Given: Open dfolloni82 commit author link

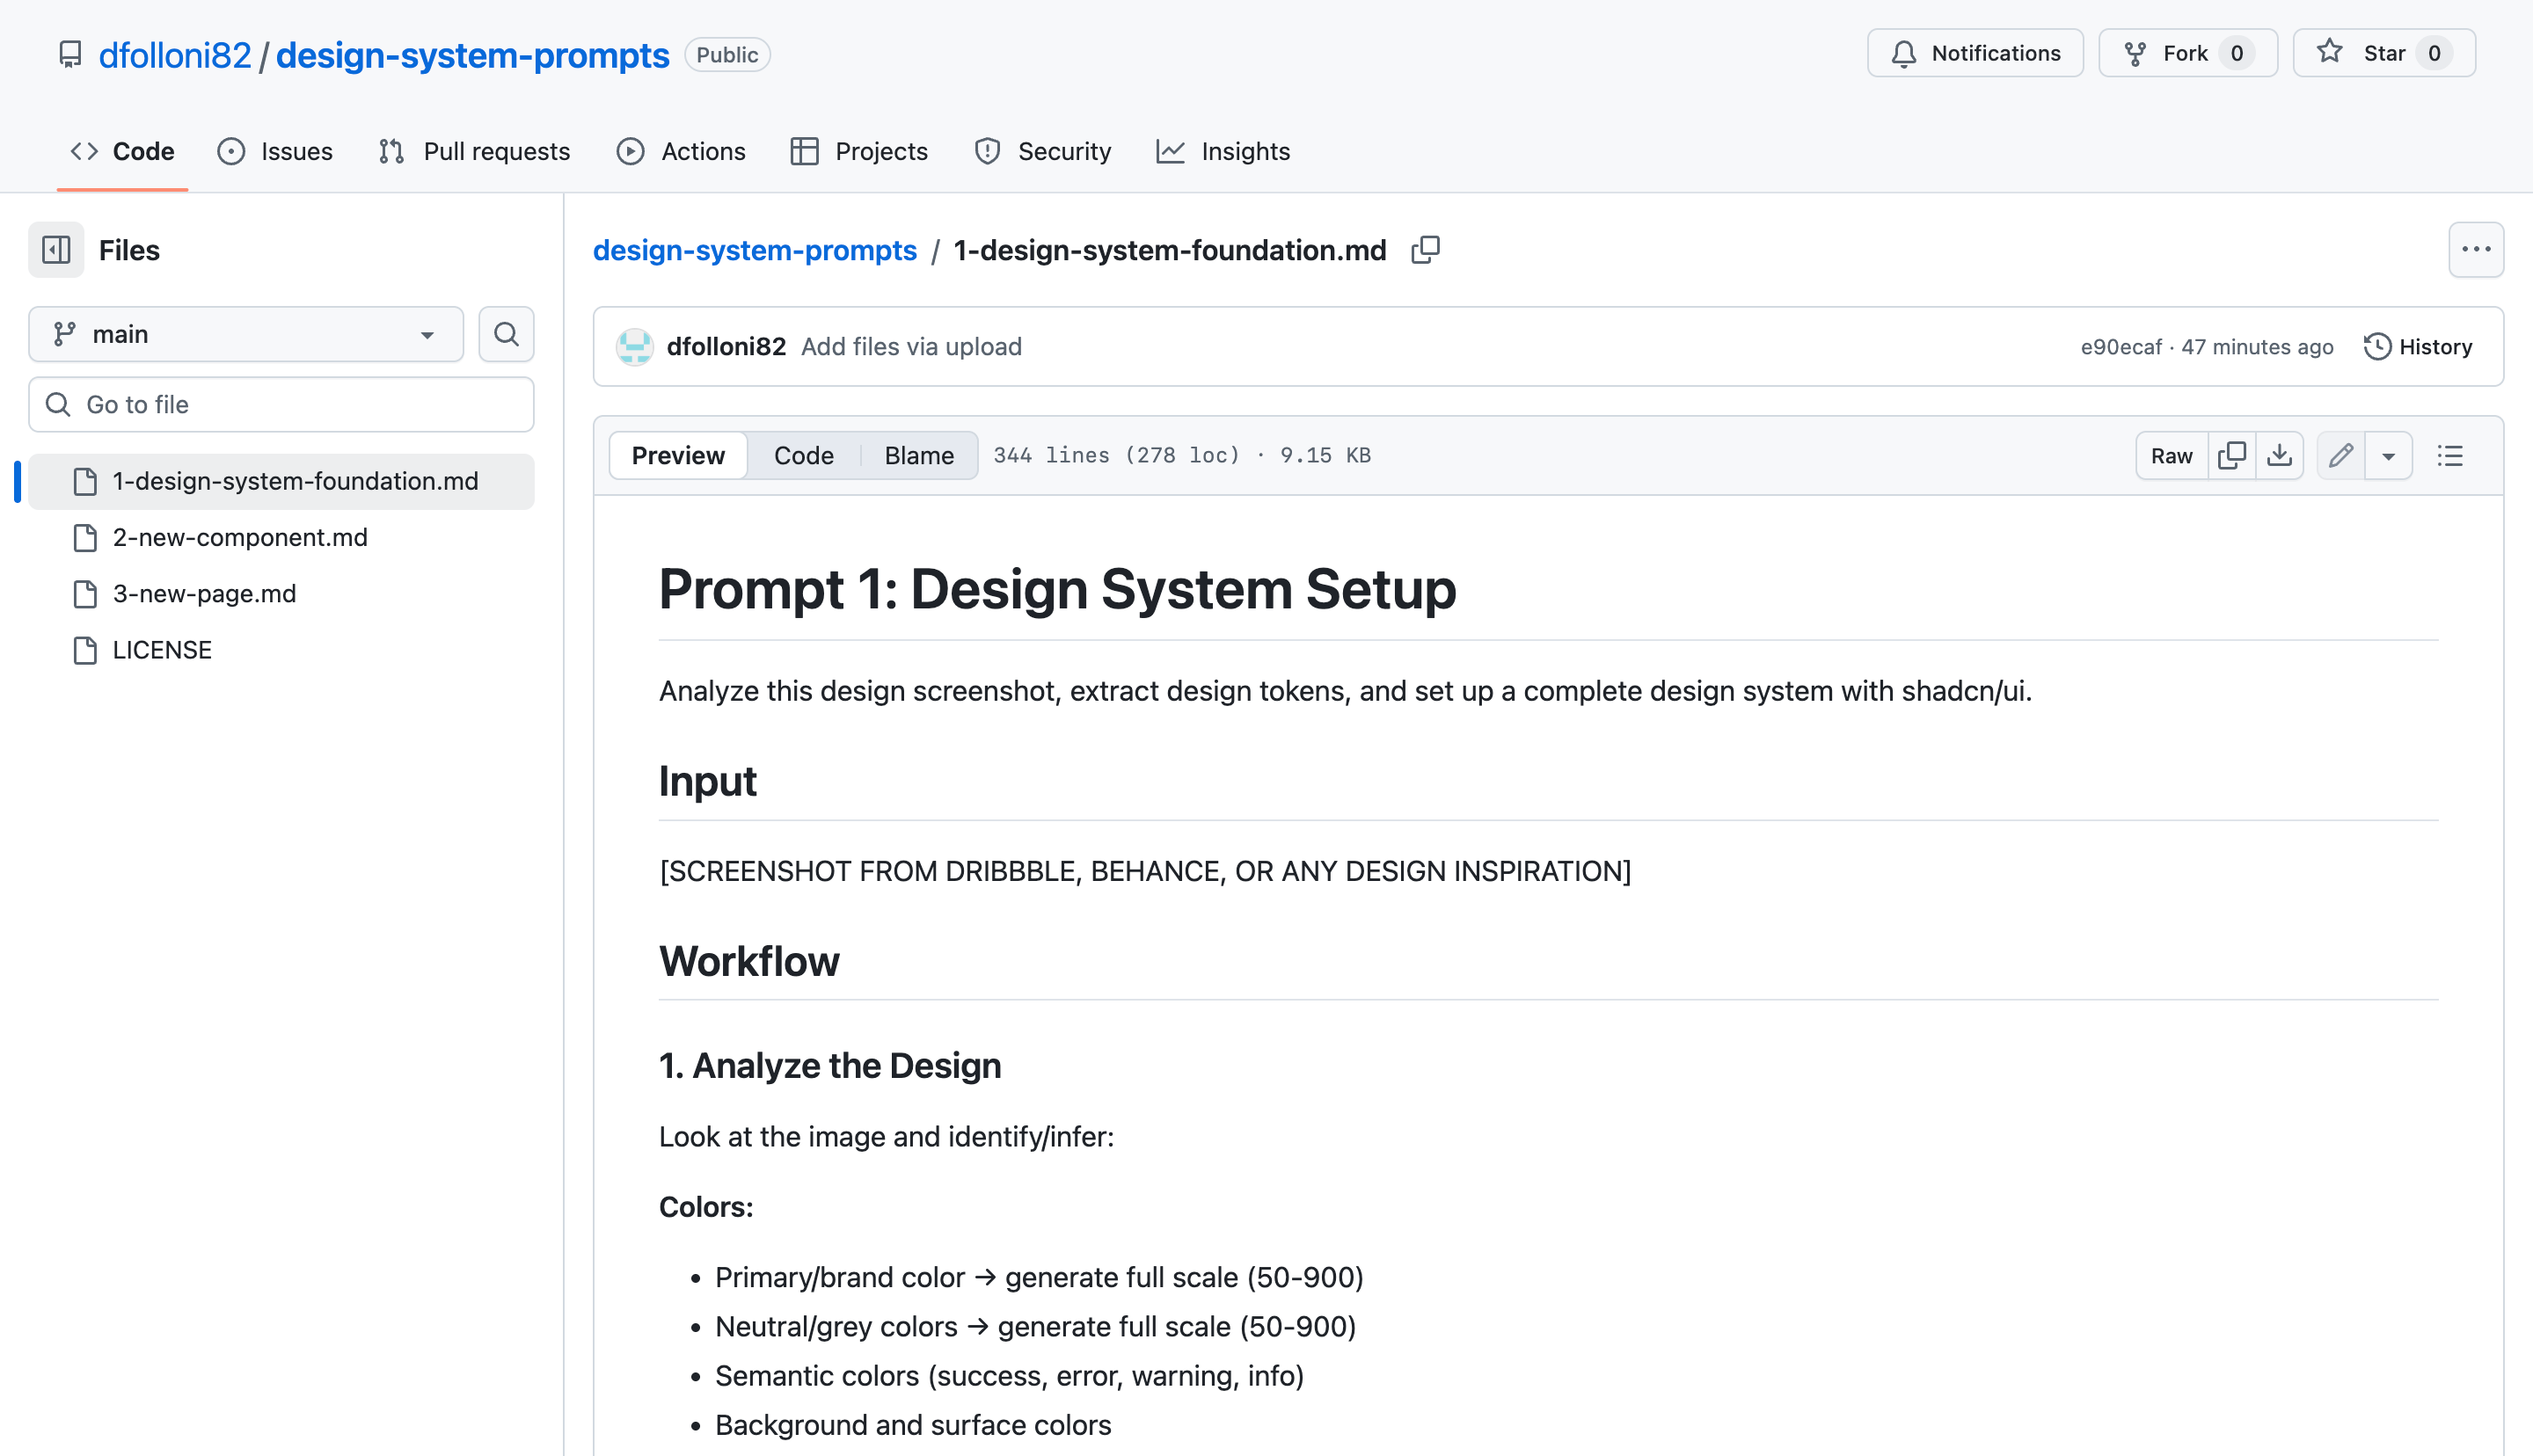Looking at the screenshot, I should point(726,347).
